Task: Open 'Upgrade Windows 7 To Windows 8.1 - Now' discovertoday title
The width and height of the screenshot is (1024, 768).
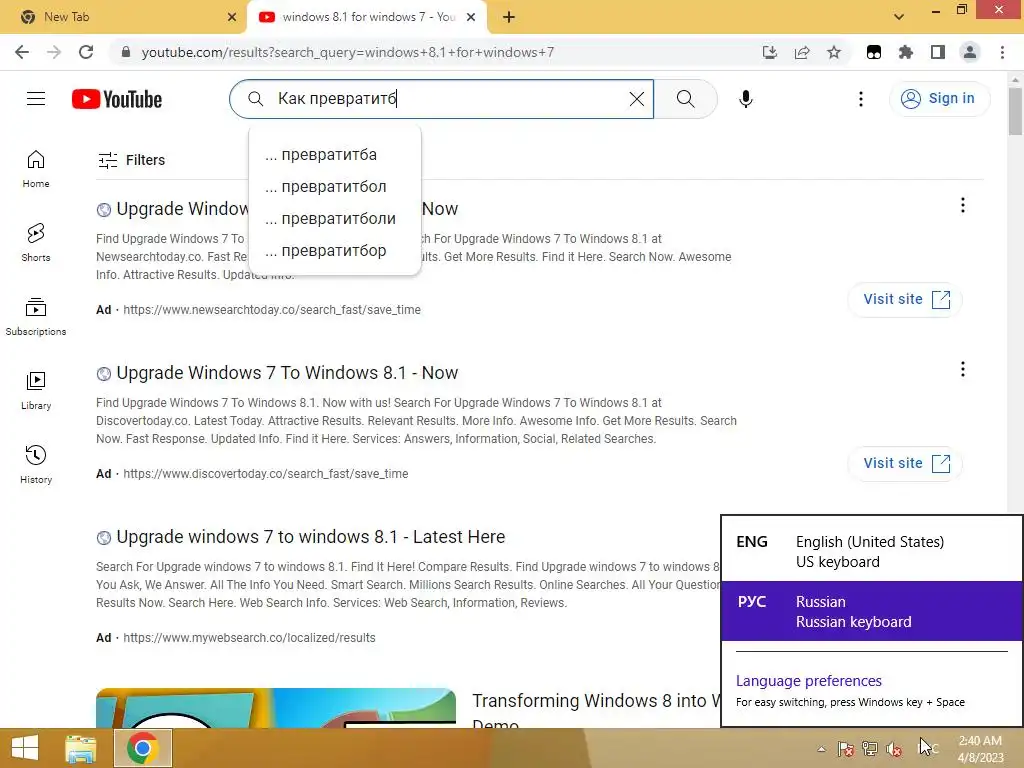Action: [287, 373]
